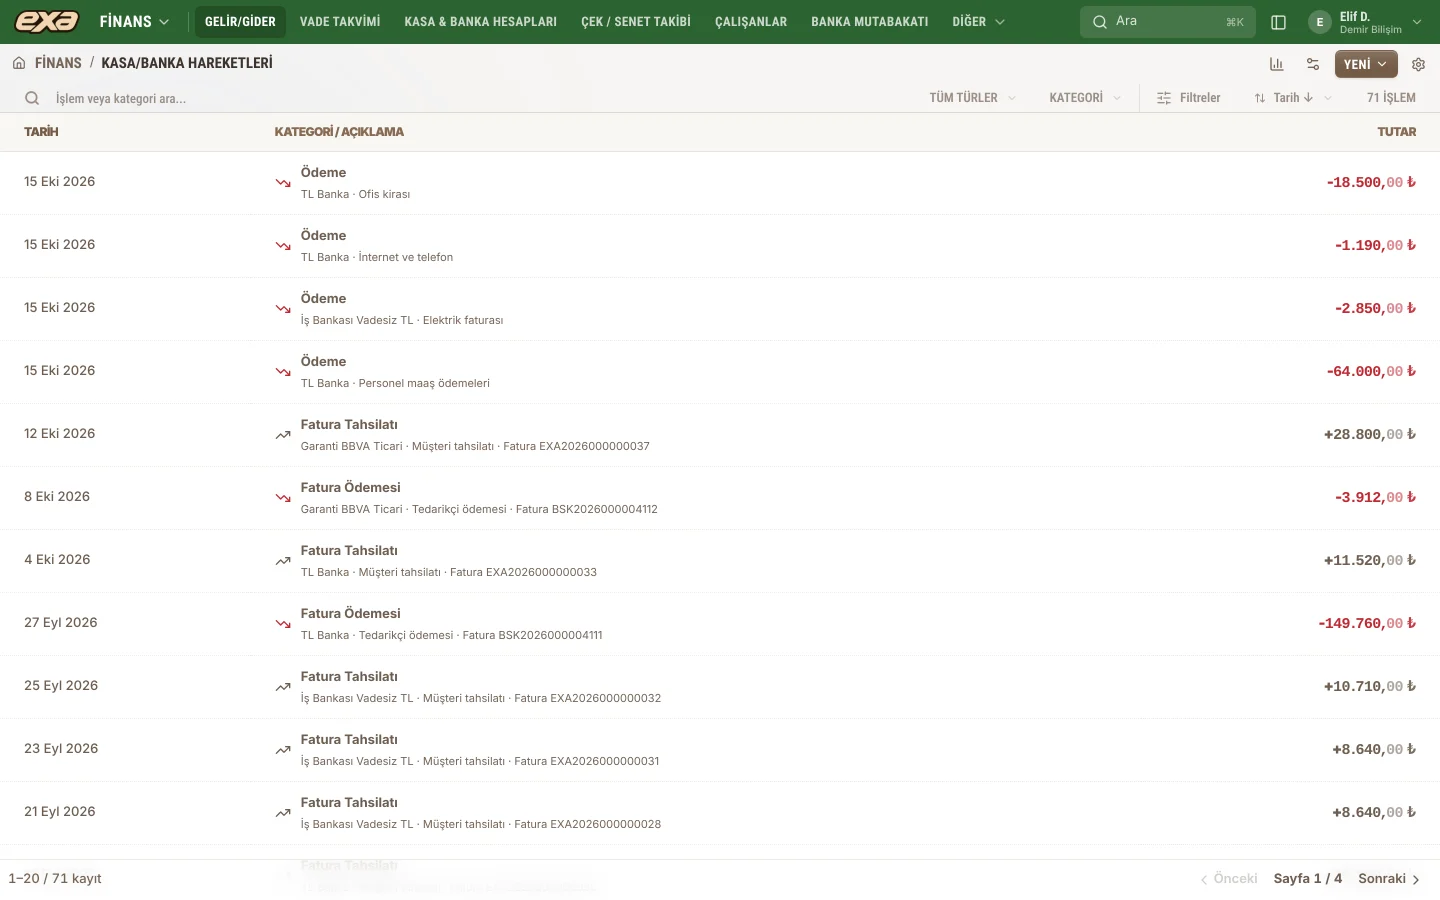Image resolution: width=1440 pixels, height=900 pixels.
Task: Switch to the VADE TAKVİMİ tab
Action: pos(340,22)
